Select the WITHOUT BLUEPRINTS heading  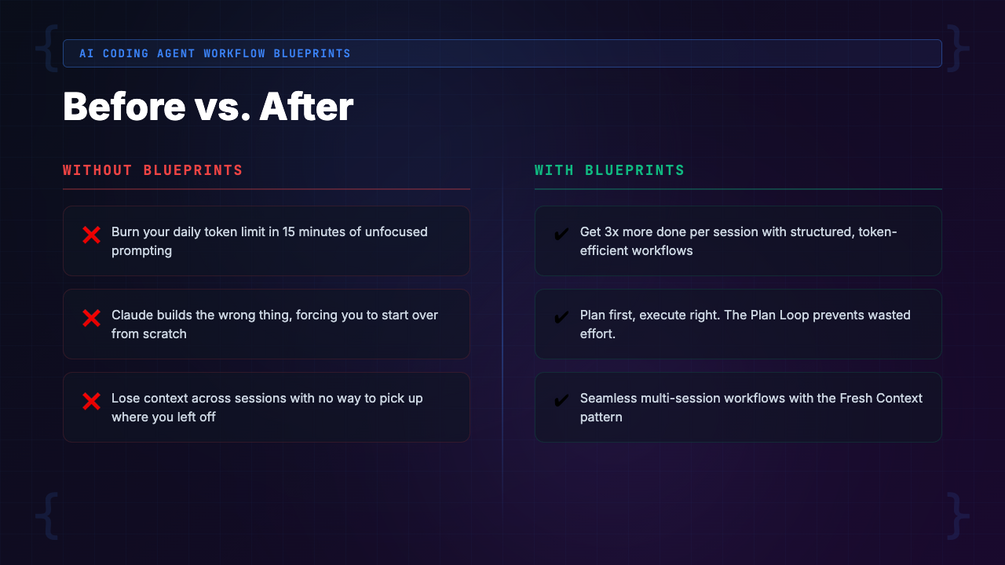click(x=153, y=170)
